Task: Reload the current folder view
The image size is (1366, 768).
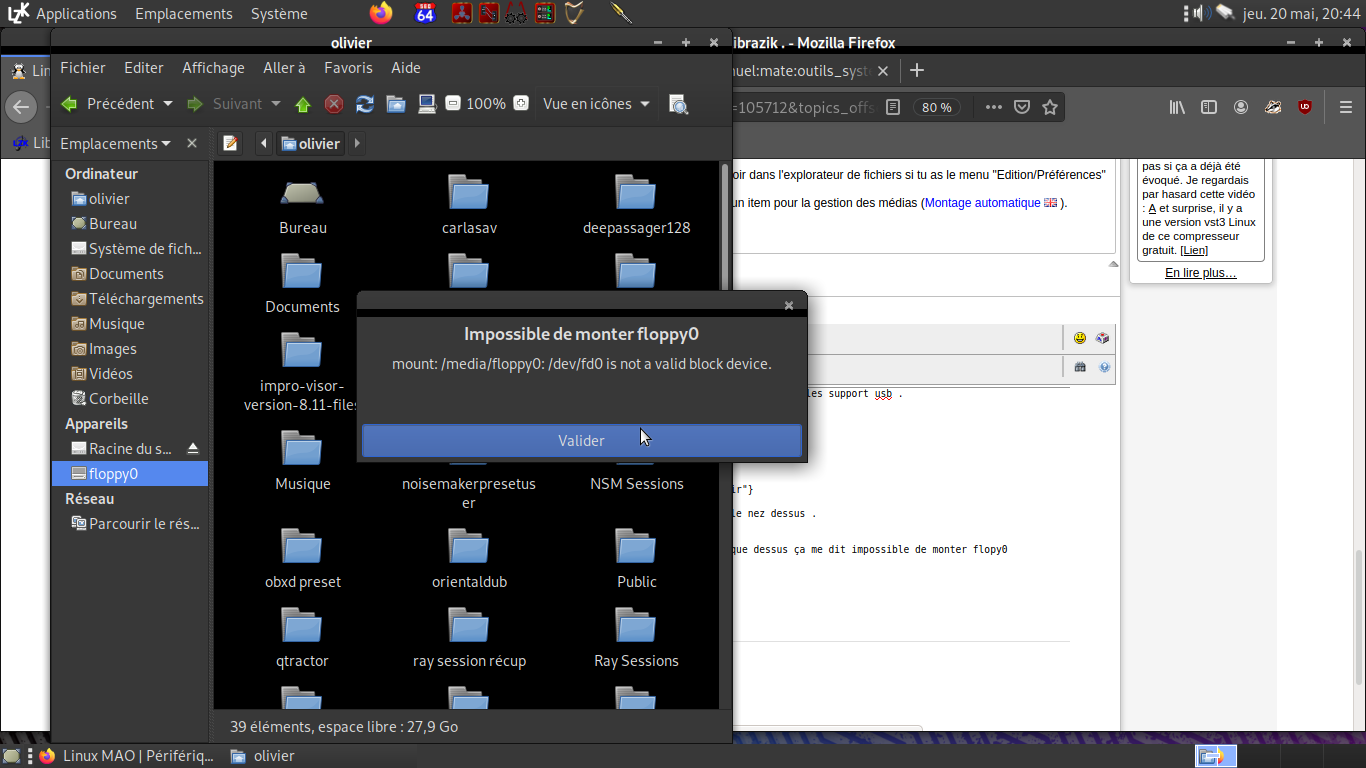Action: click(x=365, y=104)
